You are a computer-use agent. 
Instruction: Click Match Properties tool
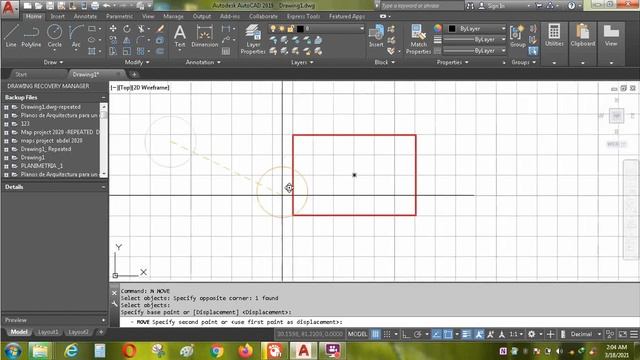click(x=418, y=39)
